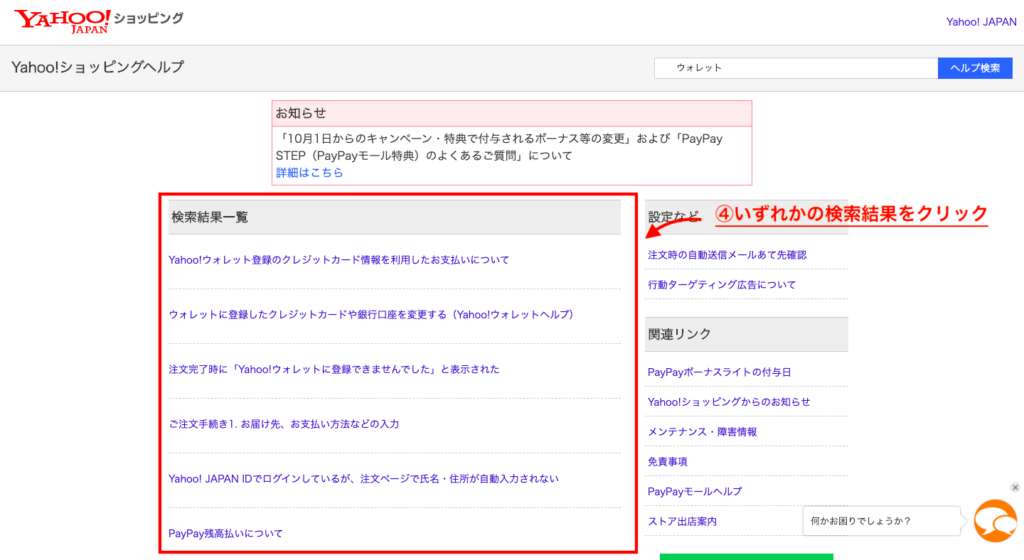Open ご注文手続き1. お届け先 result
The width and height of the screenshot is (1024, 560).
tap(283, 424)
